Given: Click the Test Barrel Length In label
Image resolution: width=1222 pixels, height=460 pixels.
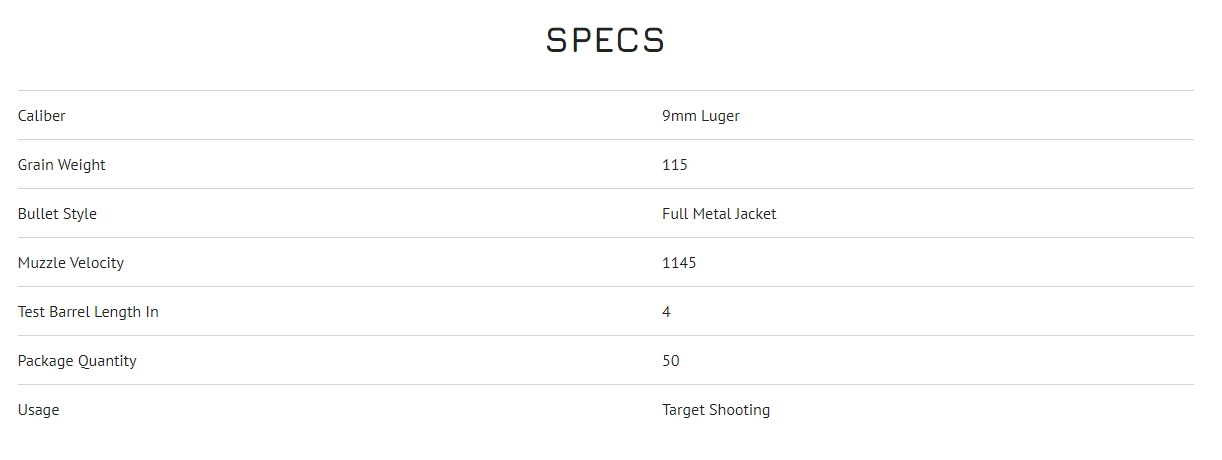Looking at the screenshot, I should pyautogui.click(x=88, y=312).
